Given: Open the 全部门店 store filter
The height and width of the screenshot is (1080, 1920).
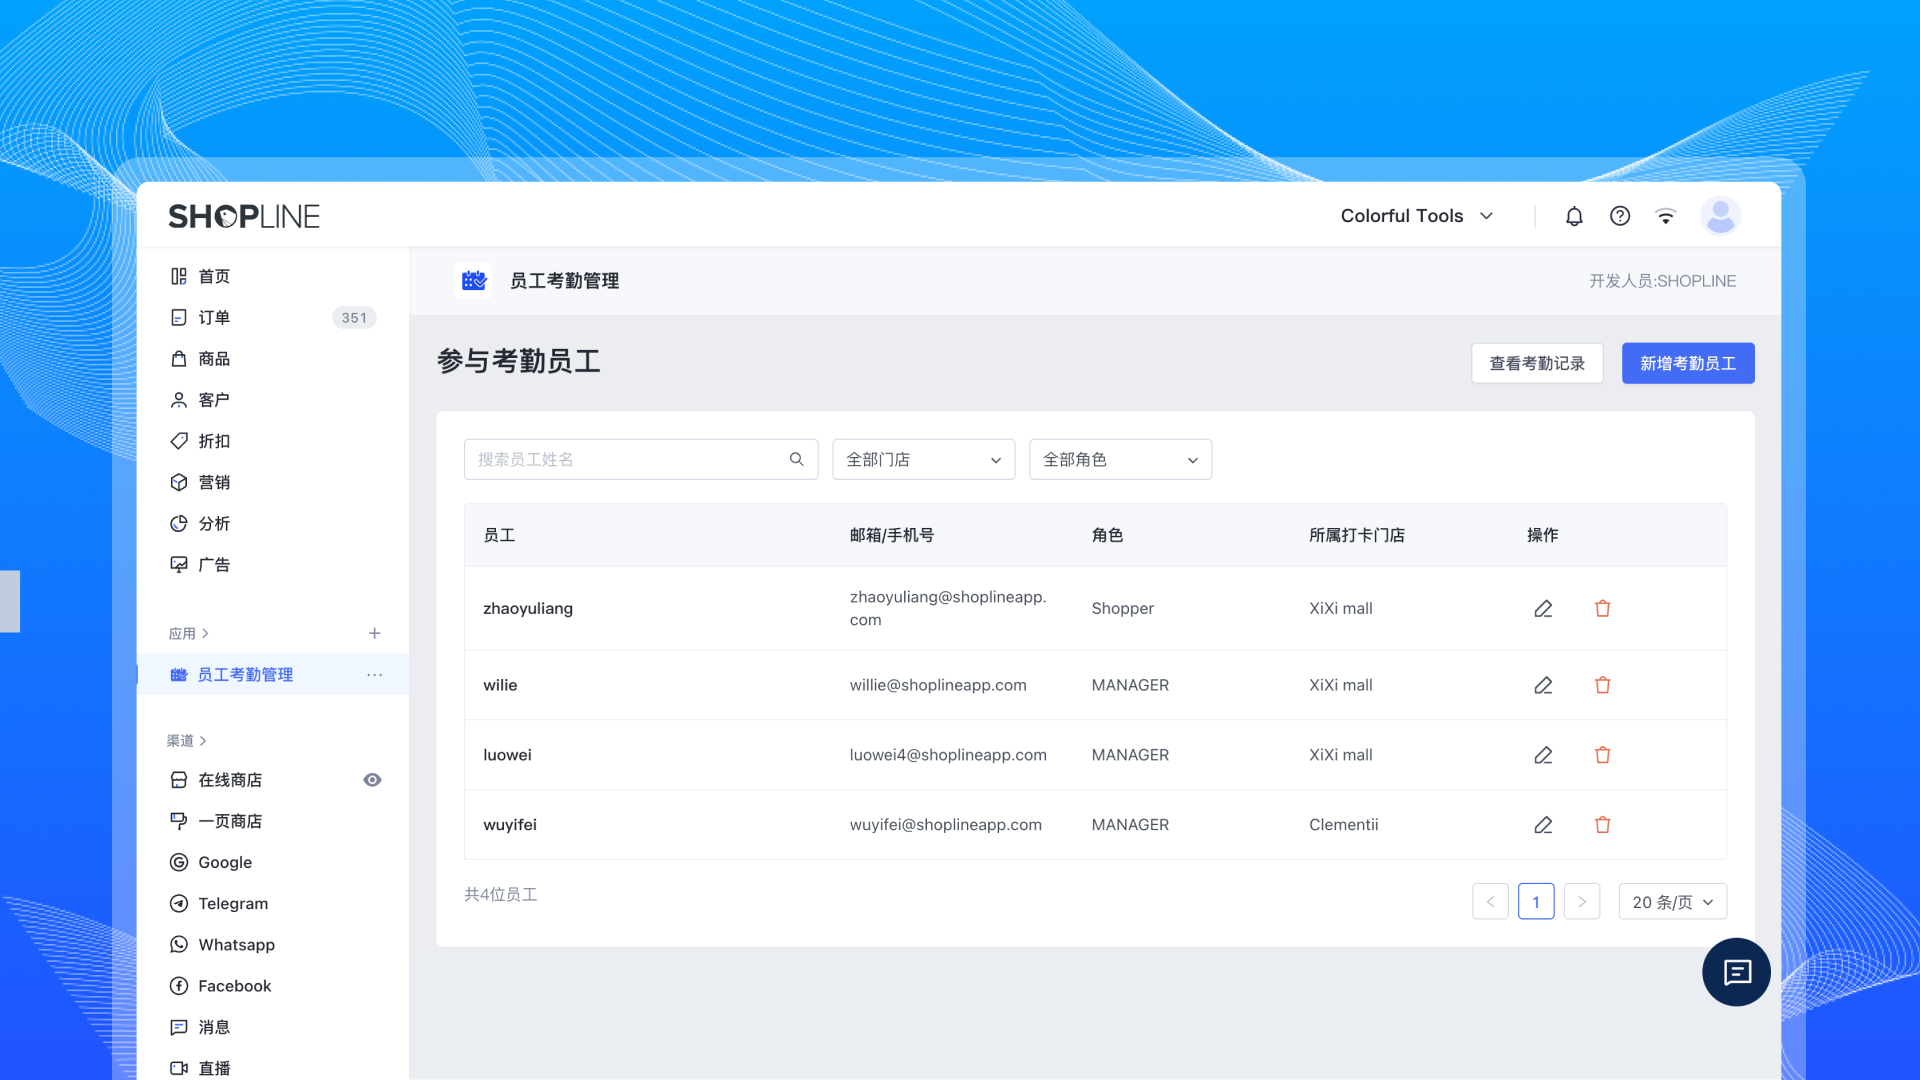Looking at the screenshot, I should (924, 459).
